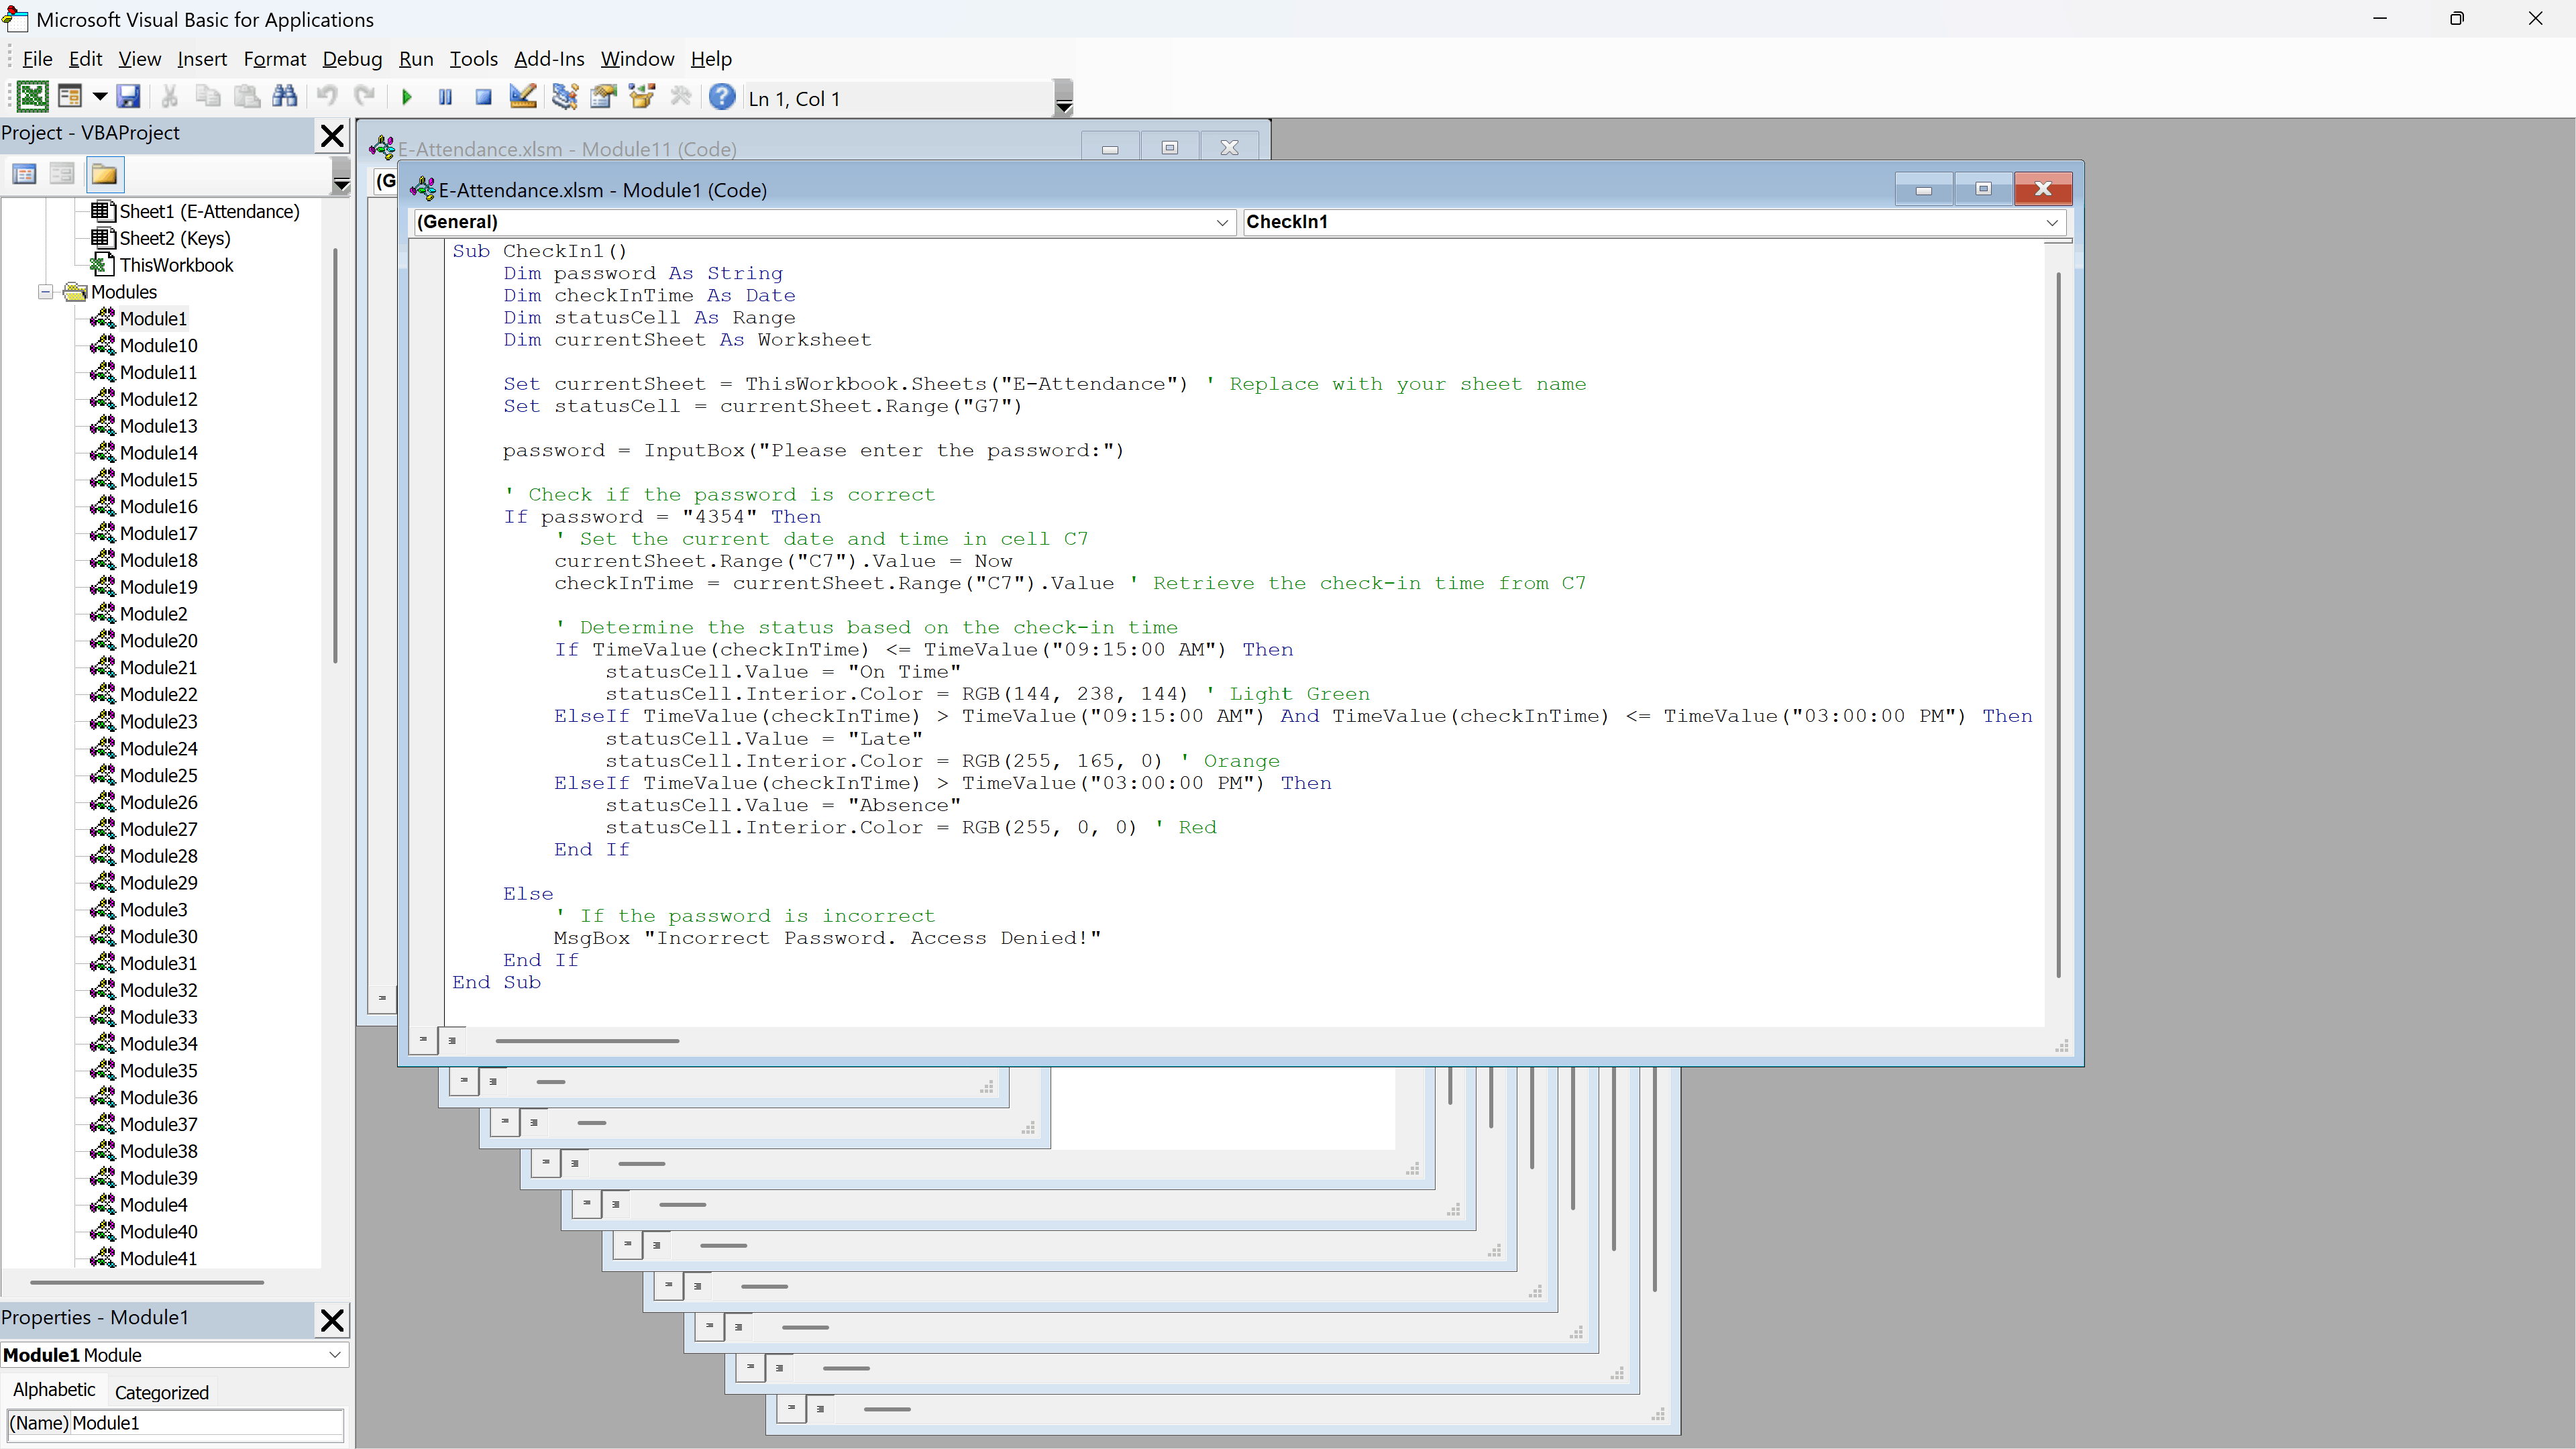
Task: Close the Module1 code window
Action: [2043, 189]
